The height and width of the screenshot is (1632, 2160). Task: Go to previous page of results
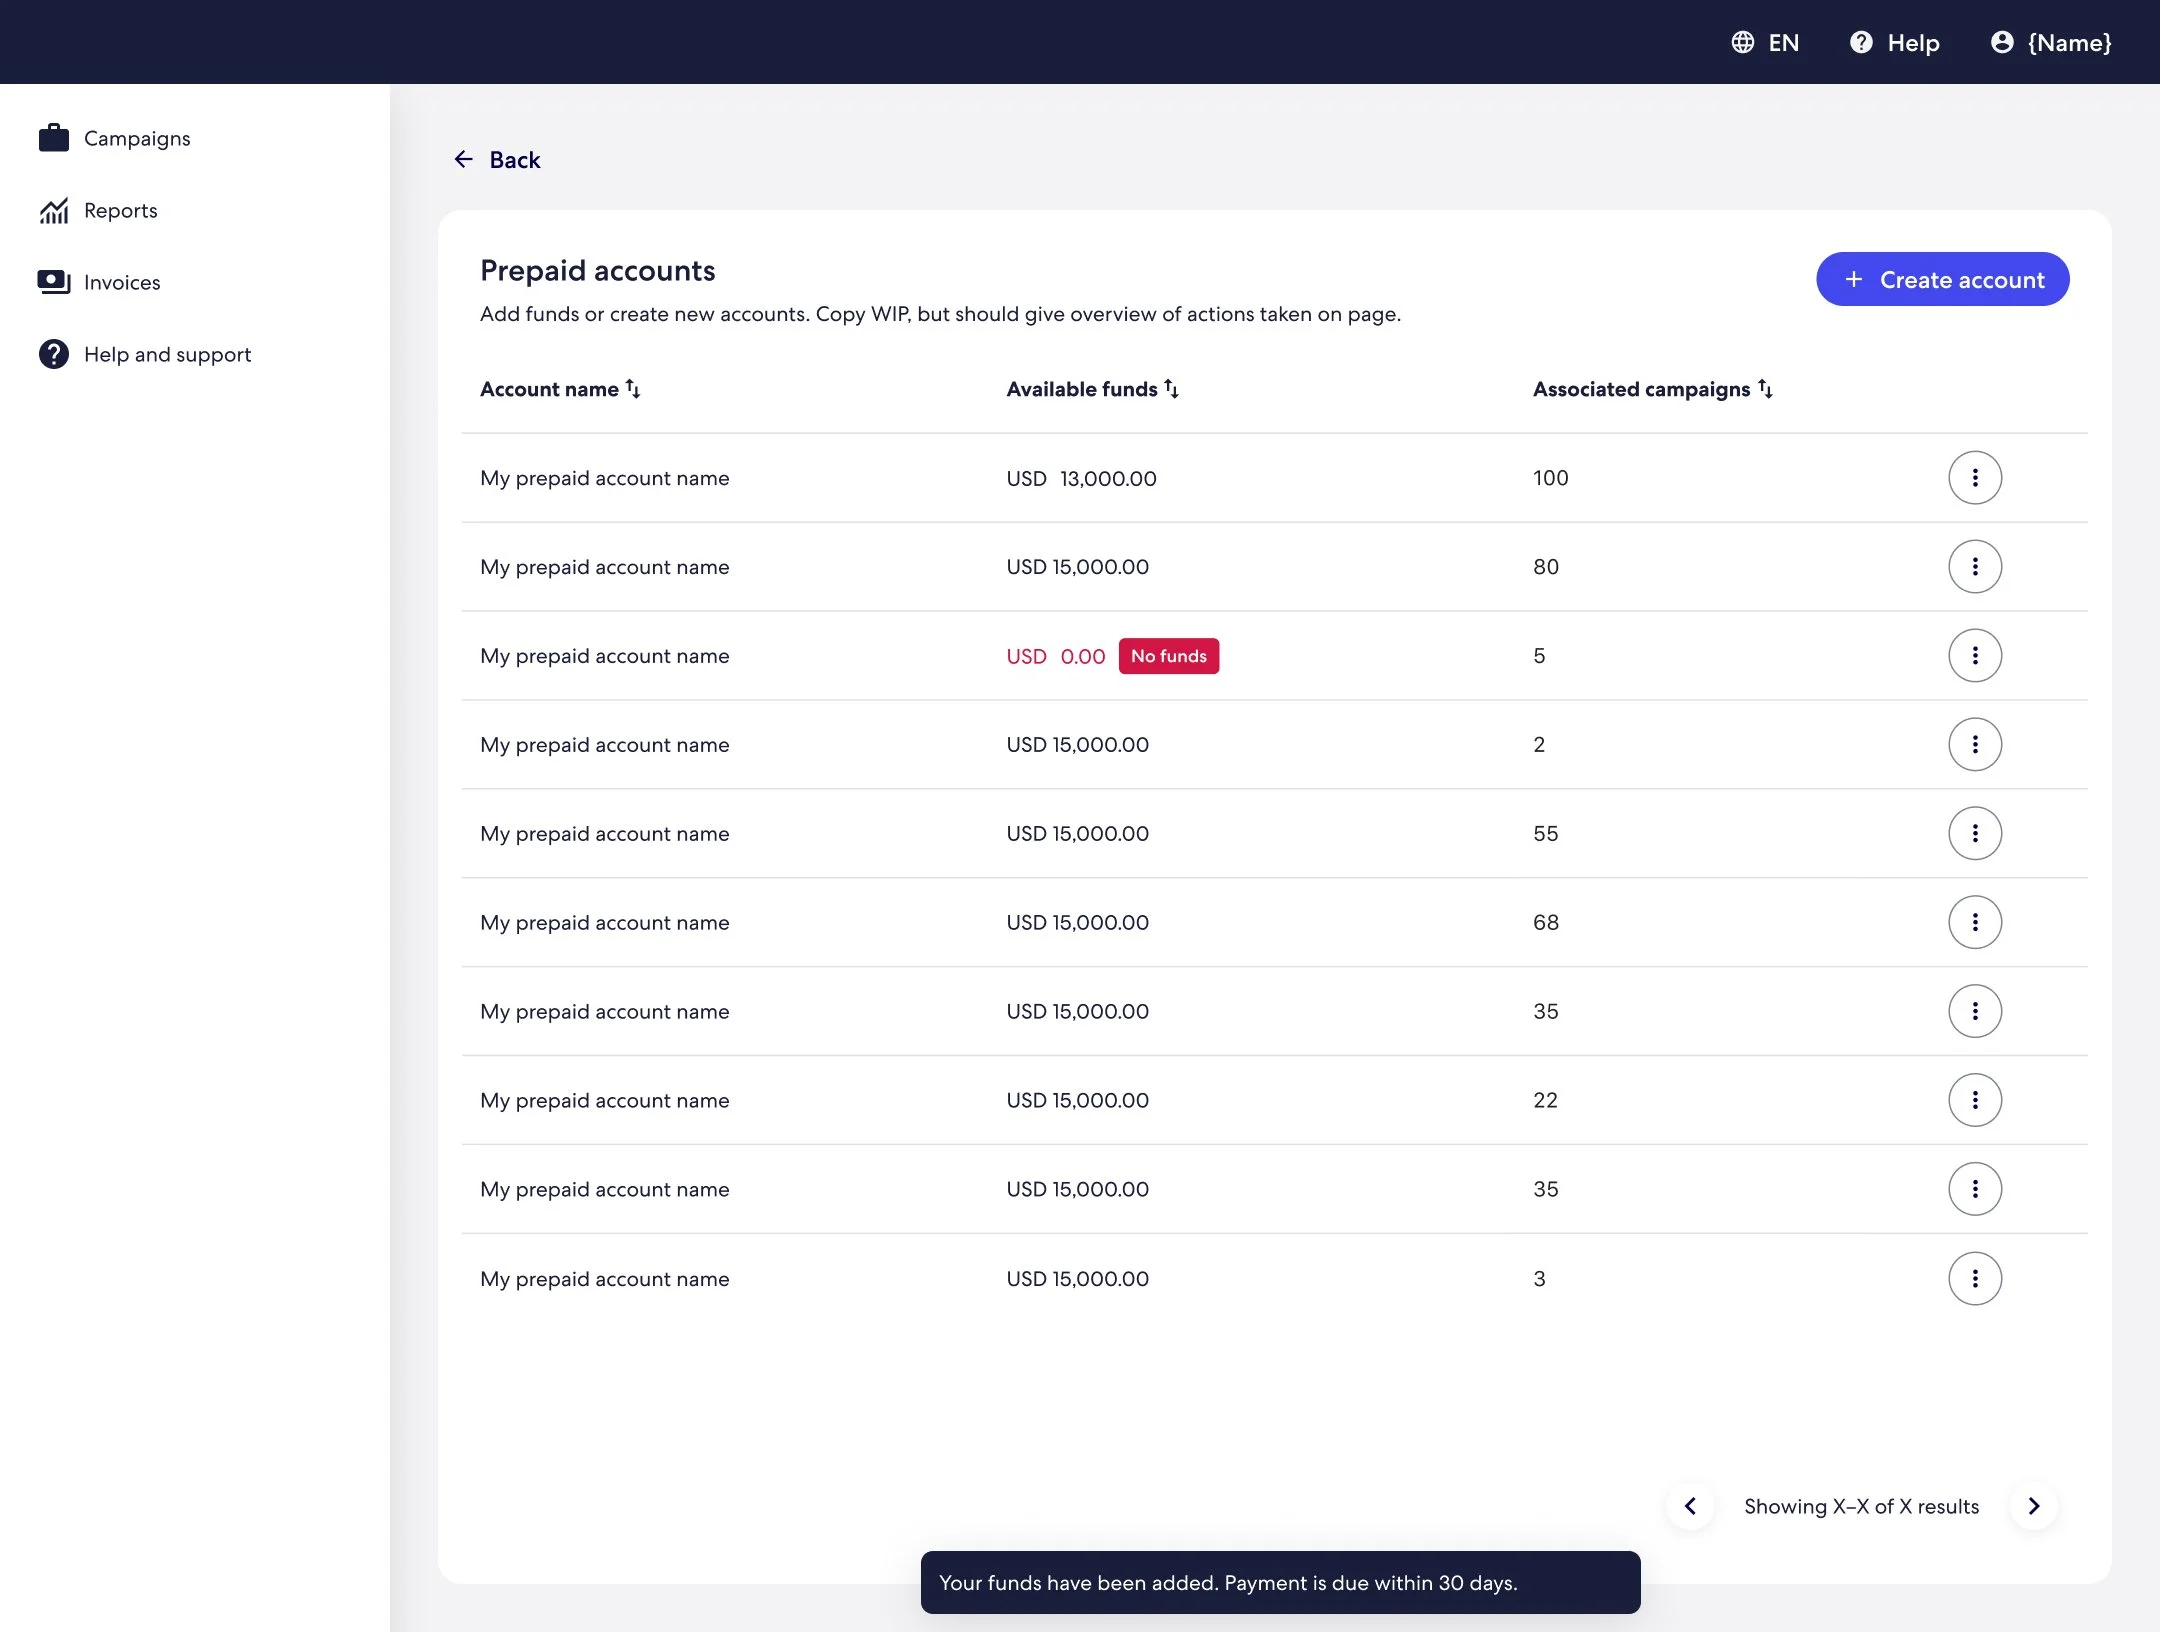1690,1506
